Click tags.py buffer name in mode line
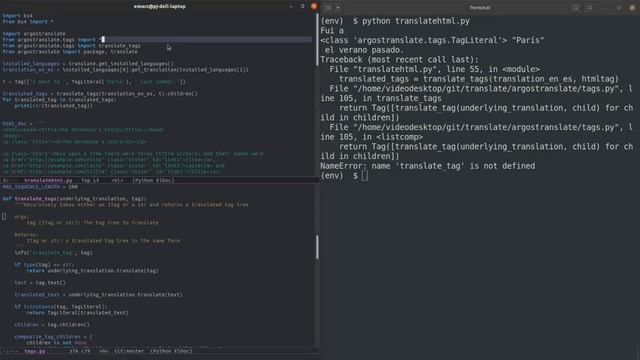This screenshot has height=360, width=640. point(35,351)
